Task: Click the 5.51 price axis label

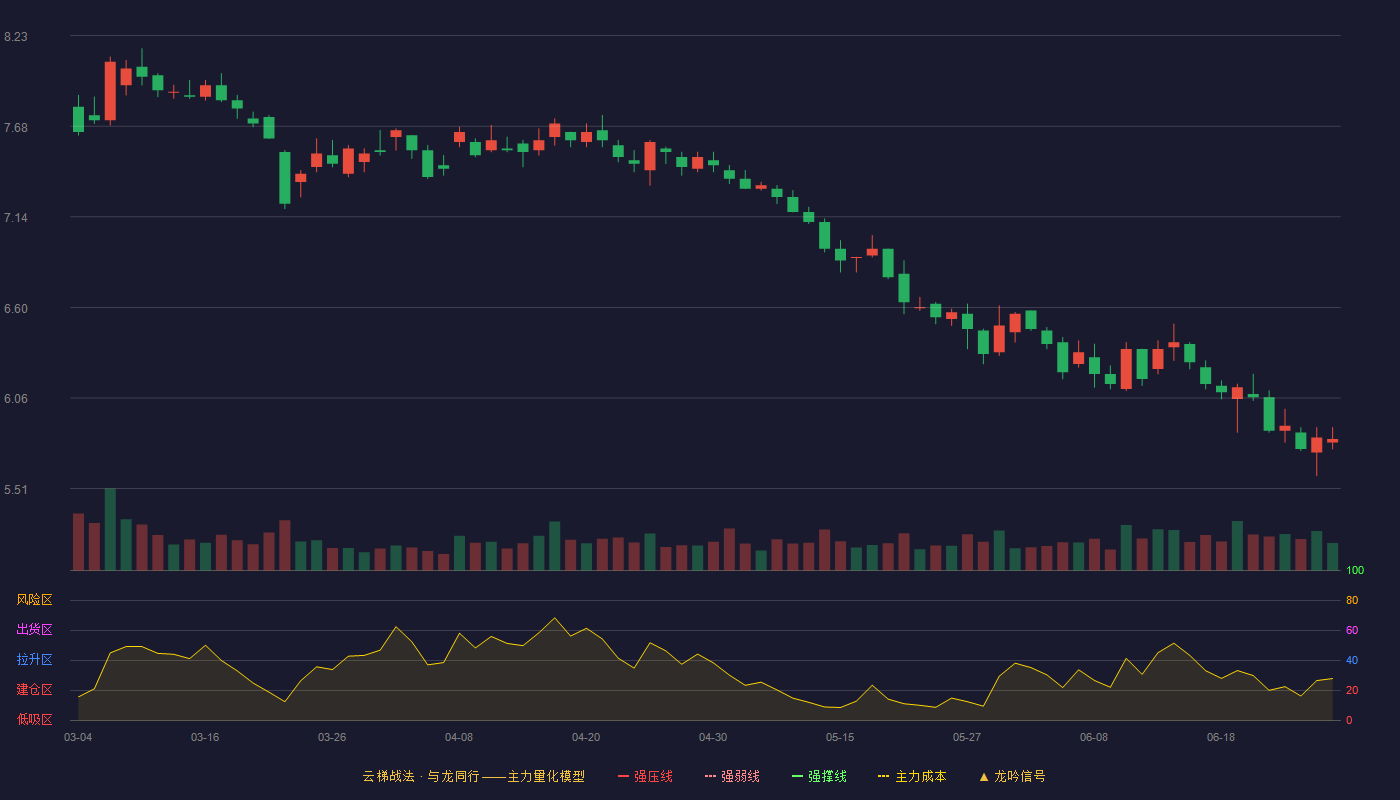Action: (x=16, y=490)
